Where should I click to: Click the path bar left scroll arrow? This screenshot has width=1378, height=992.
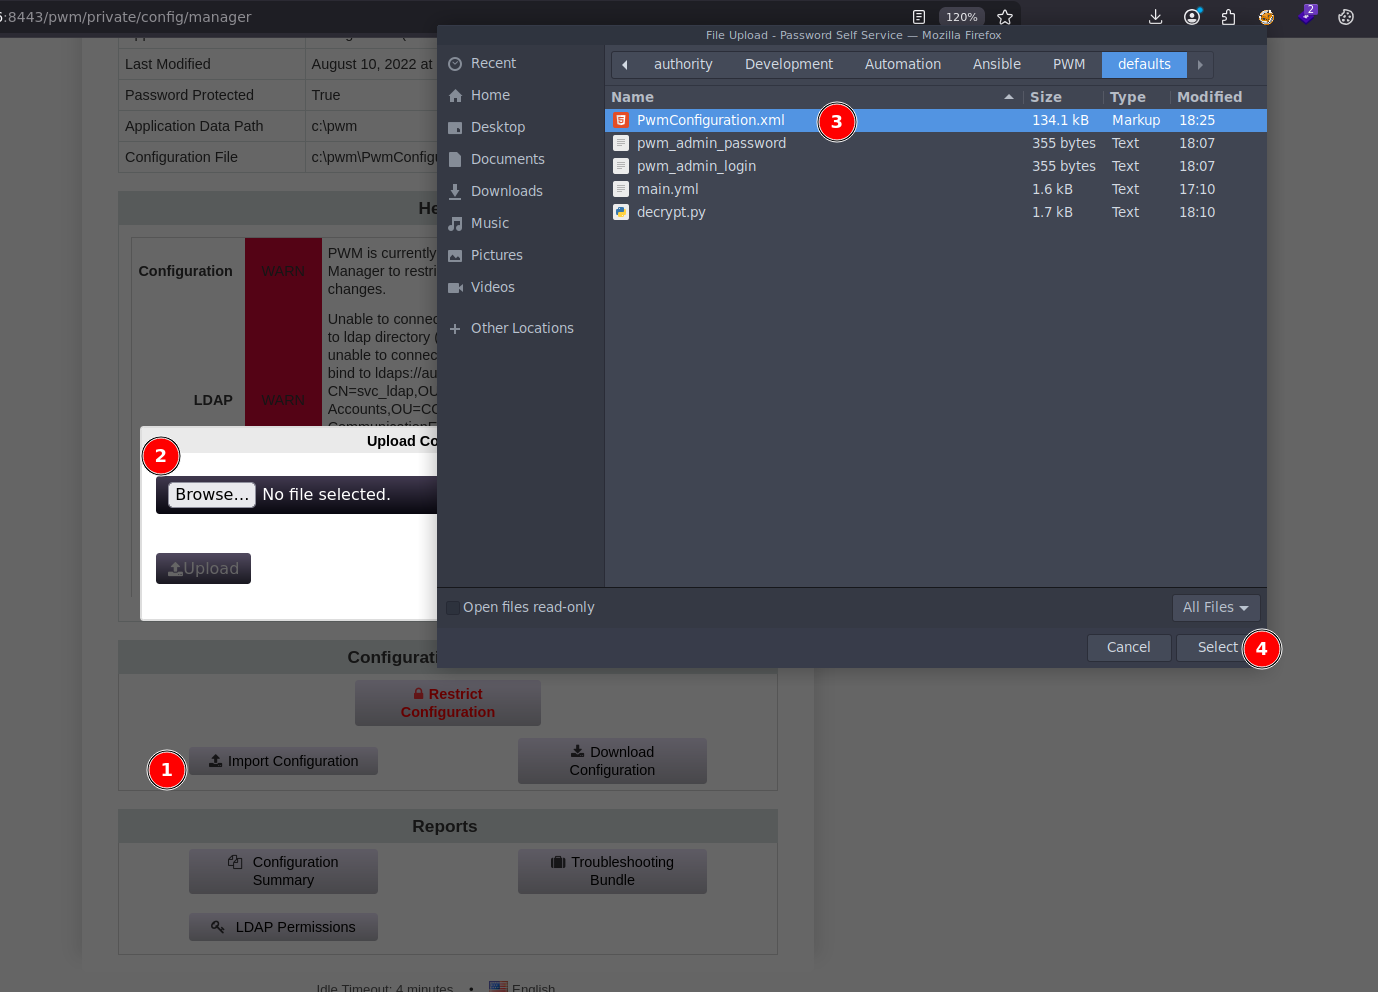point(625,64)
